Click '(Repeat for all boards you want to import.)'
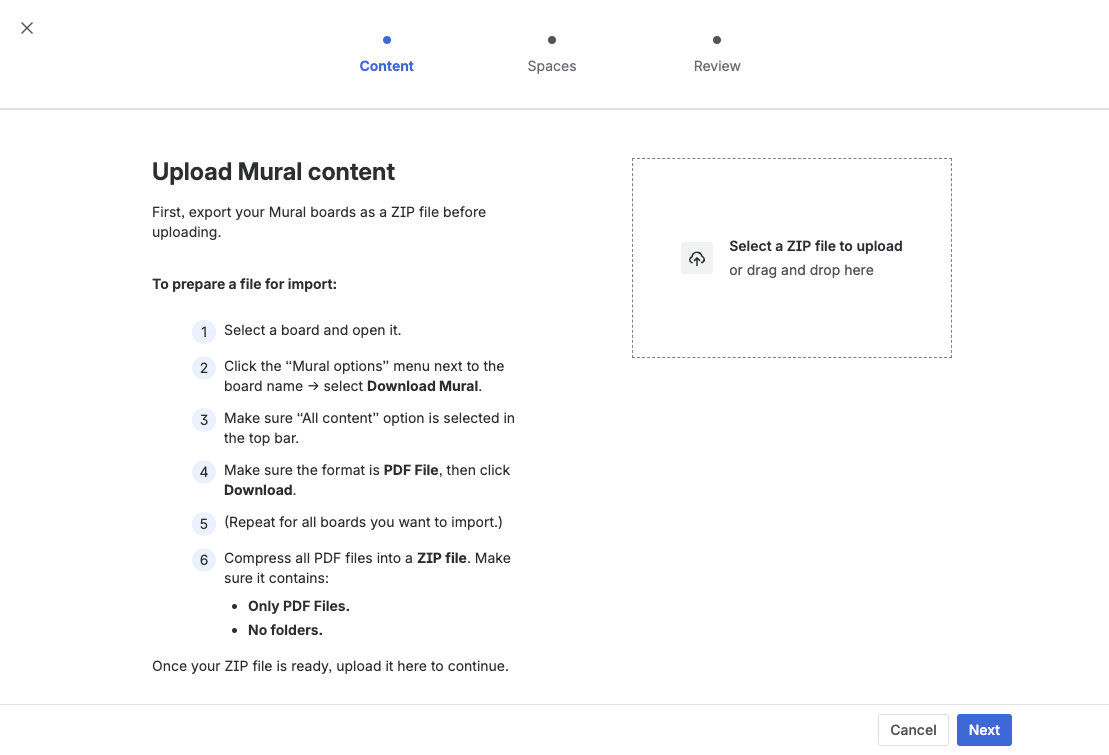1109x755 pixels. [364, 522]
